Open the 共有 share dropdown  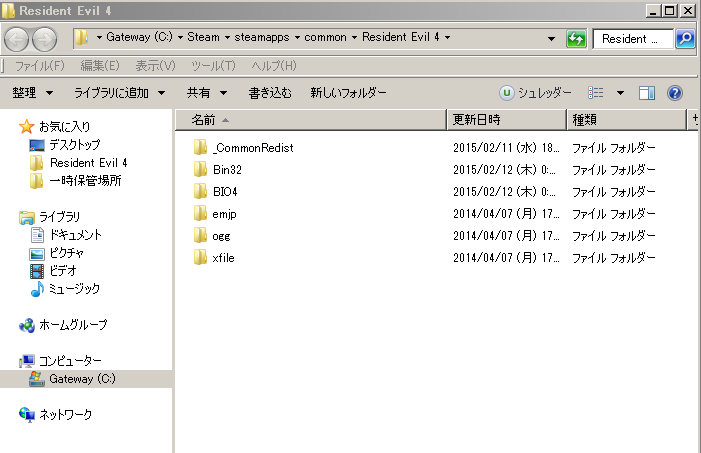coord(207,93)
